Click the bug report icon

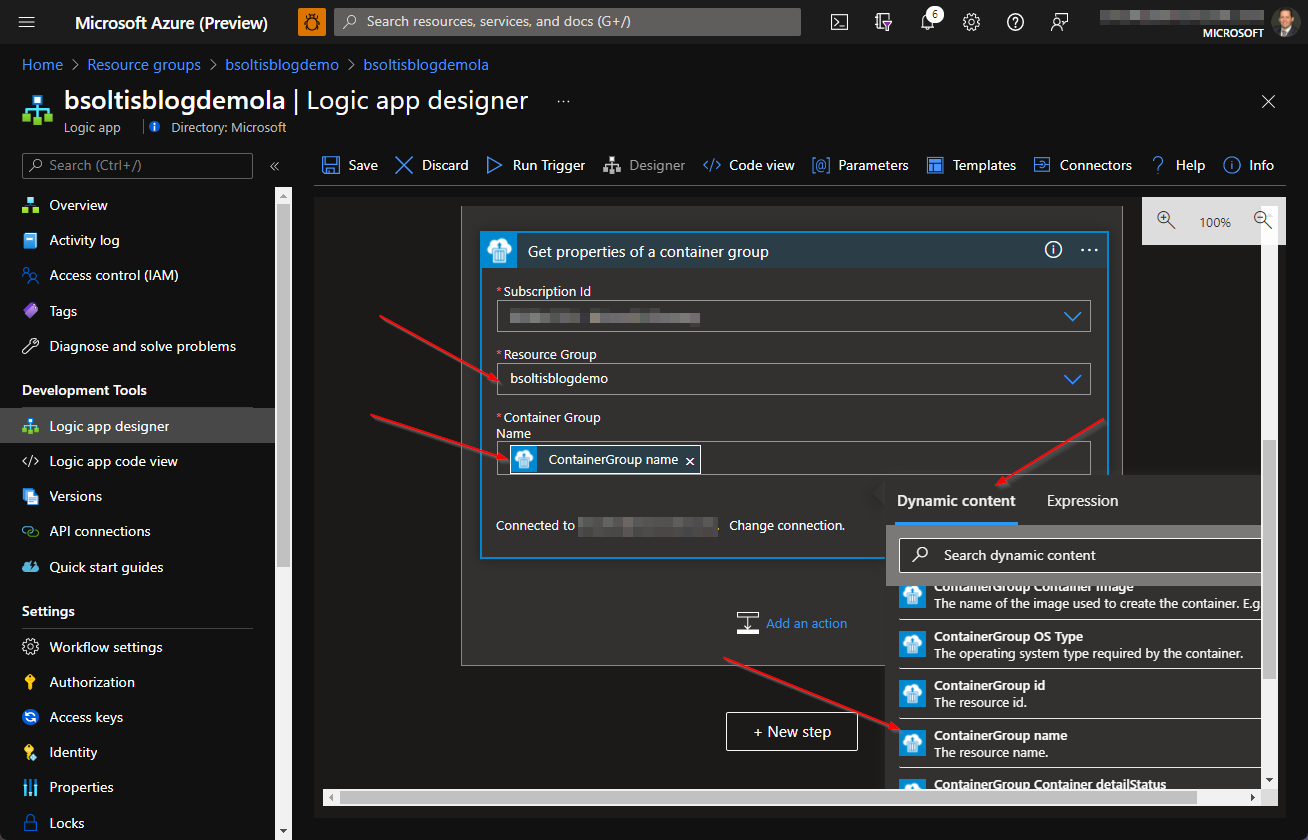312,22
